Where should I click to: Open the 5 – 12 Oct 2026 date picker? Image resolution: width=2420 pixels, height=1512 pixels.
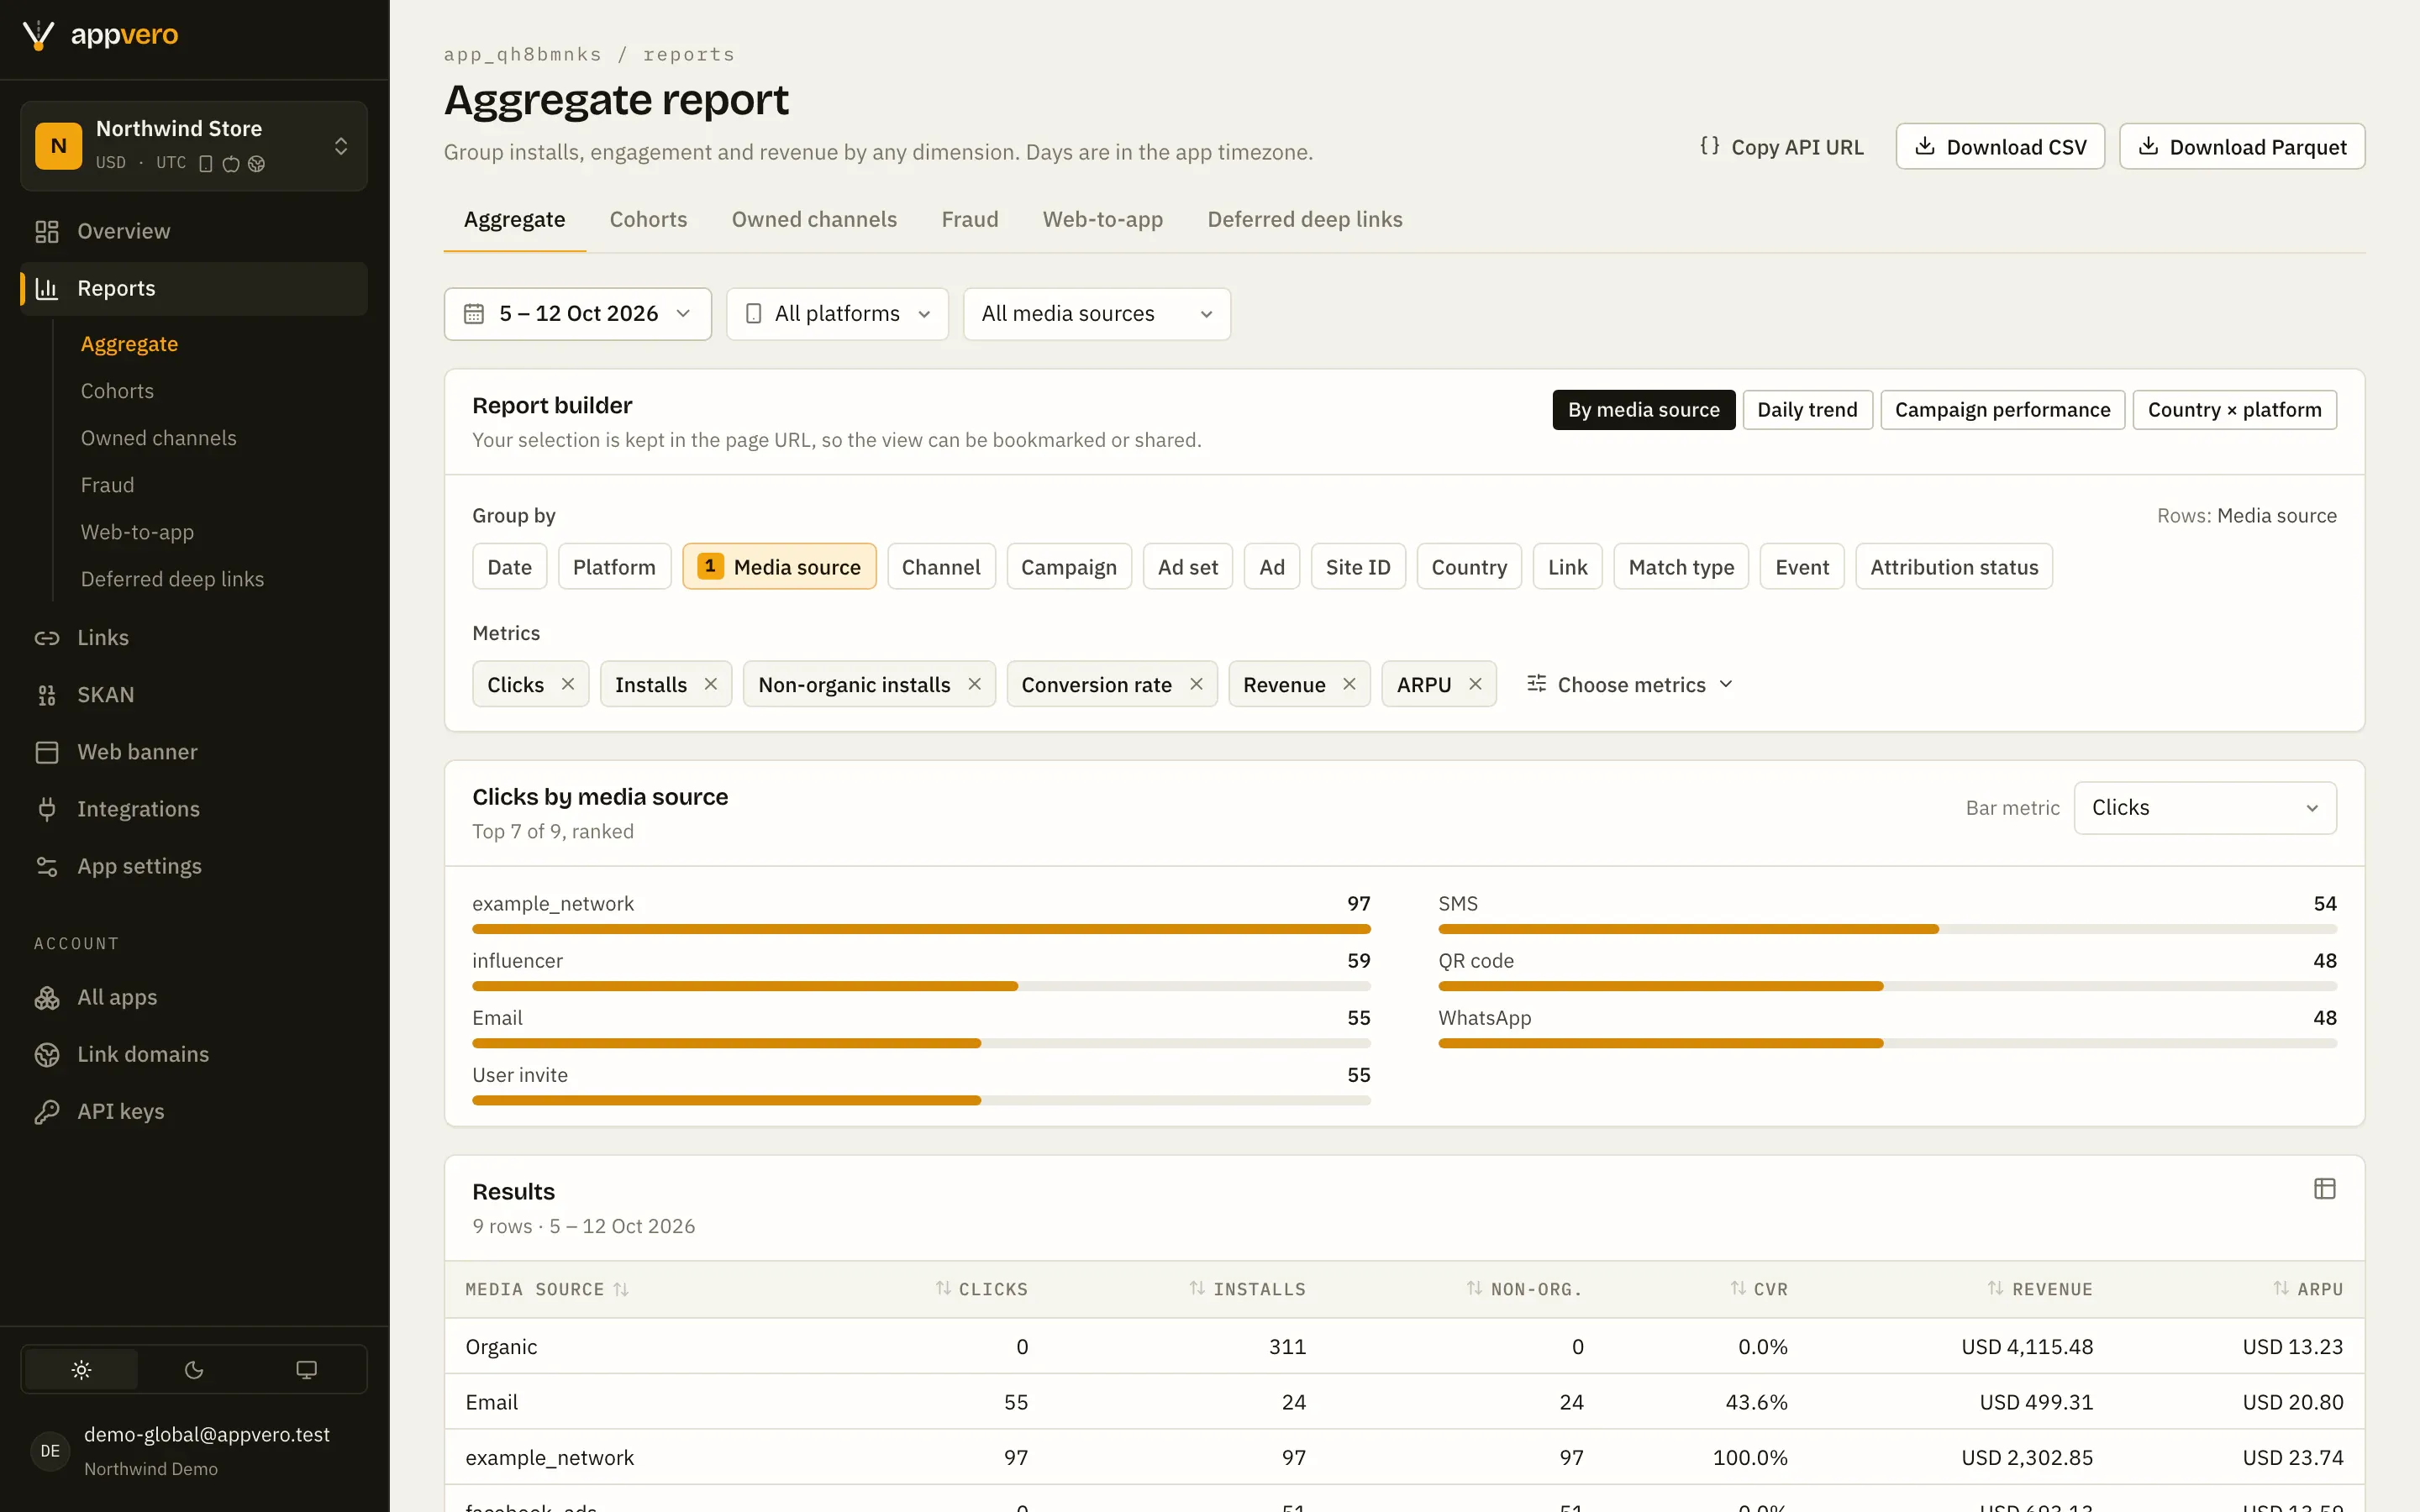pos(577,314)
